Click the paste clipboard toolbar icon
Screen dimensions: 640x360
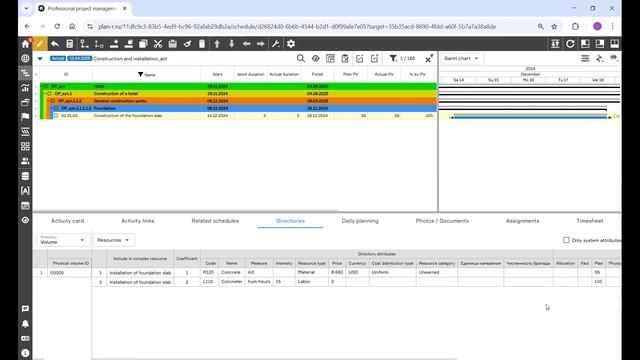pyautogui.click(x=173, y=44)
